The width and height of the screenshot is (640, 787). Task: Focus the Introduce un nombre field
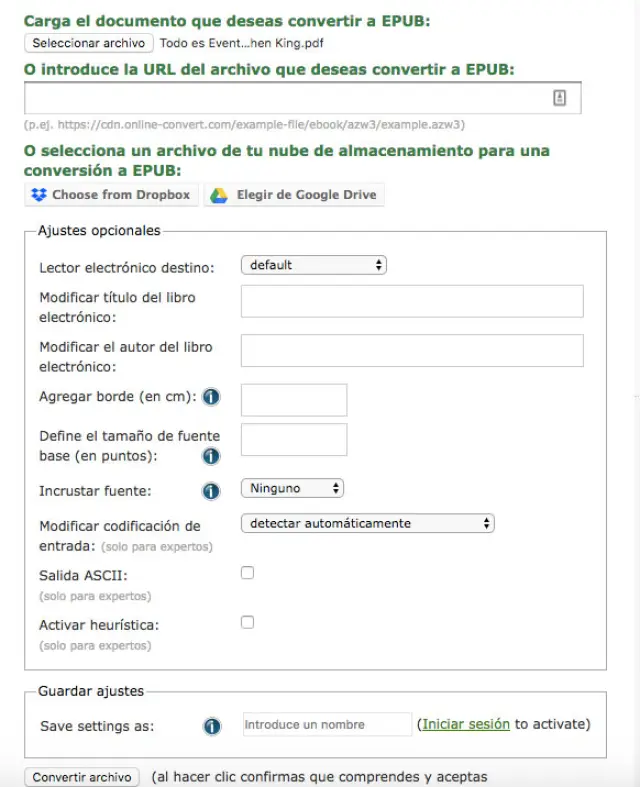click(x=327, y=725)
